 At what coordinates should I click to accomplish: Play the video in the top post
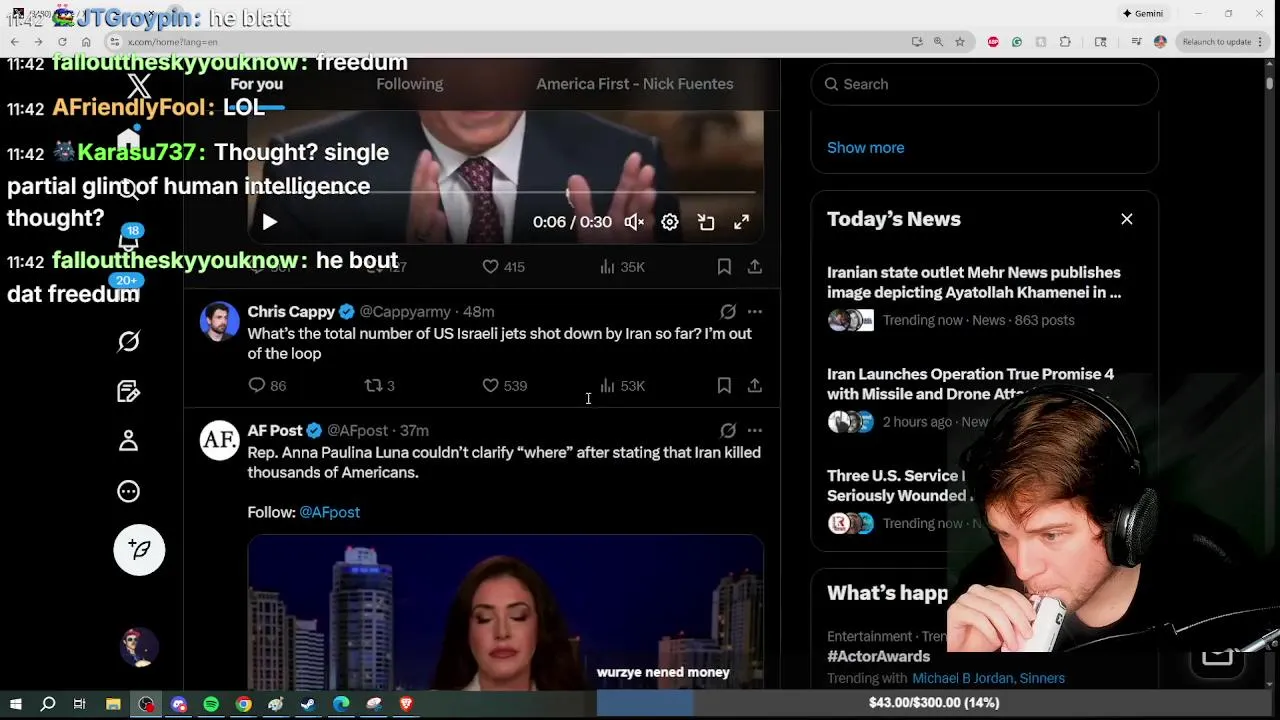[269, 222]
